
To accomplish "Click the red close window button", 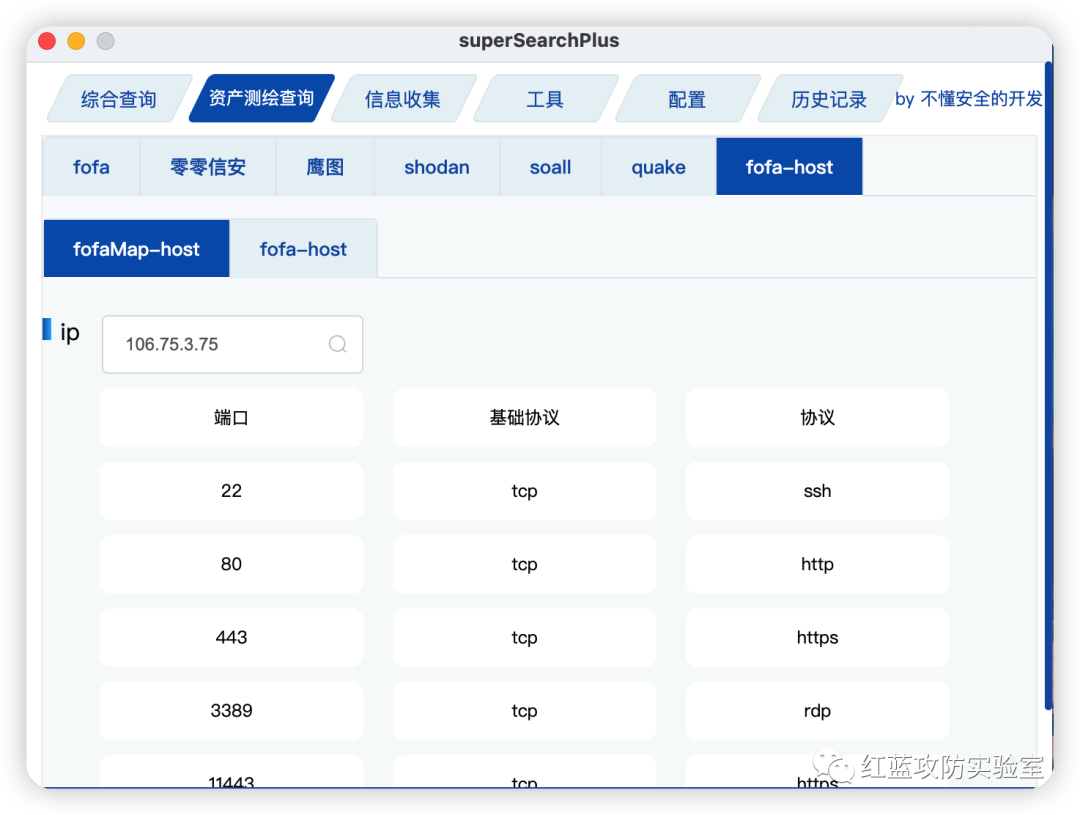I will [x=47, y=41].
